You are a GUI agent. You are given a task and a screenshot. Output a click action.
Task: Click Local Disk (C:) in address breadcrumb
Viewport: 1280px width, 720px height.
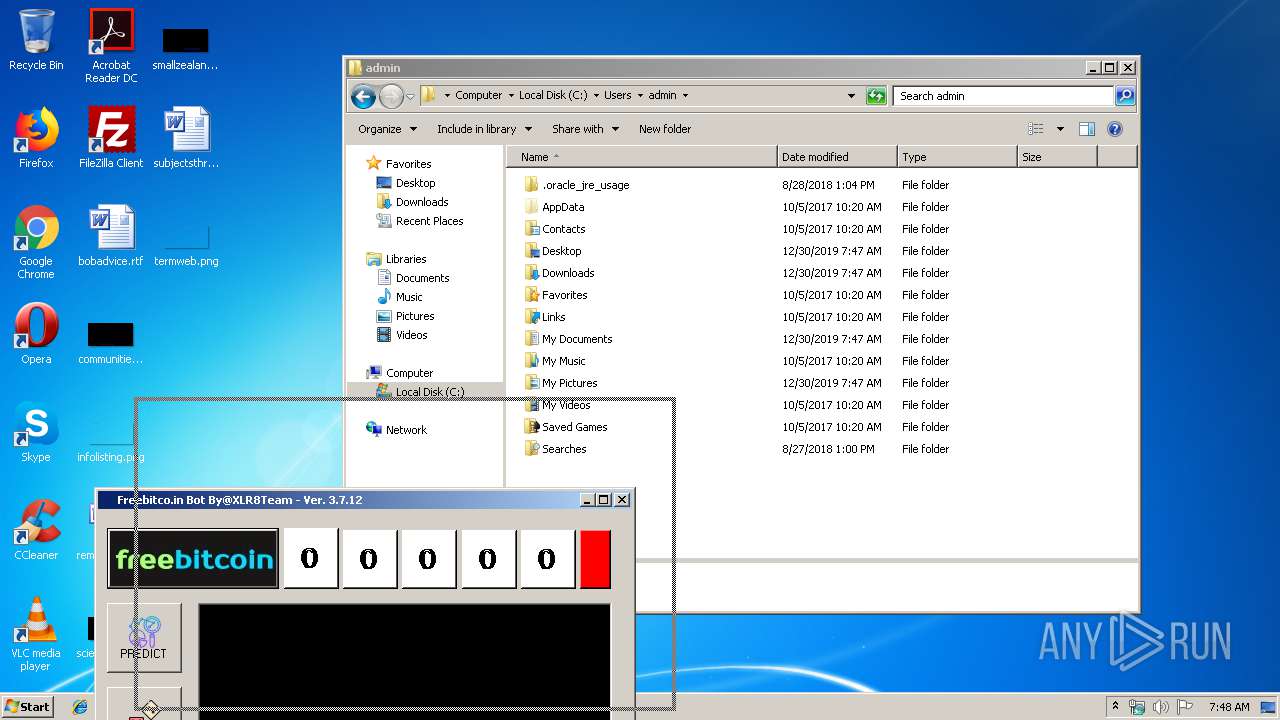coord(553,96)
